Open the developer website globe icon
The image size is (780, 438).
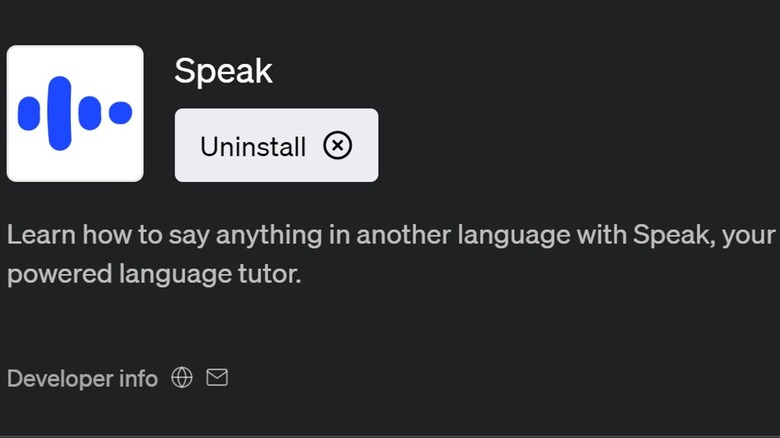coord(182,378)
